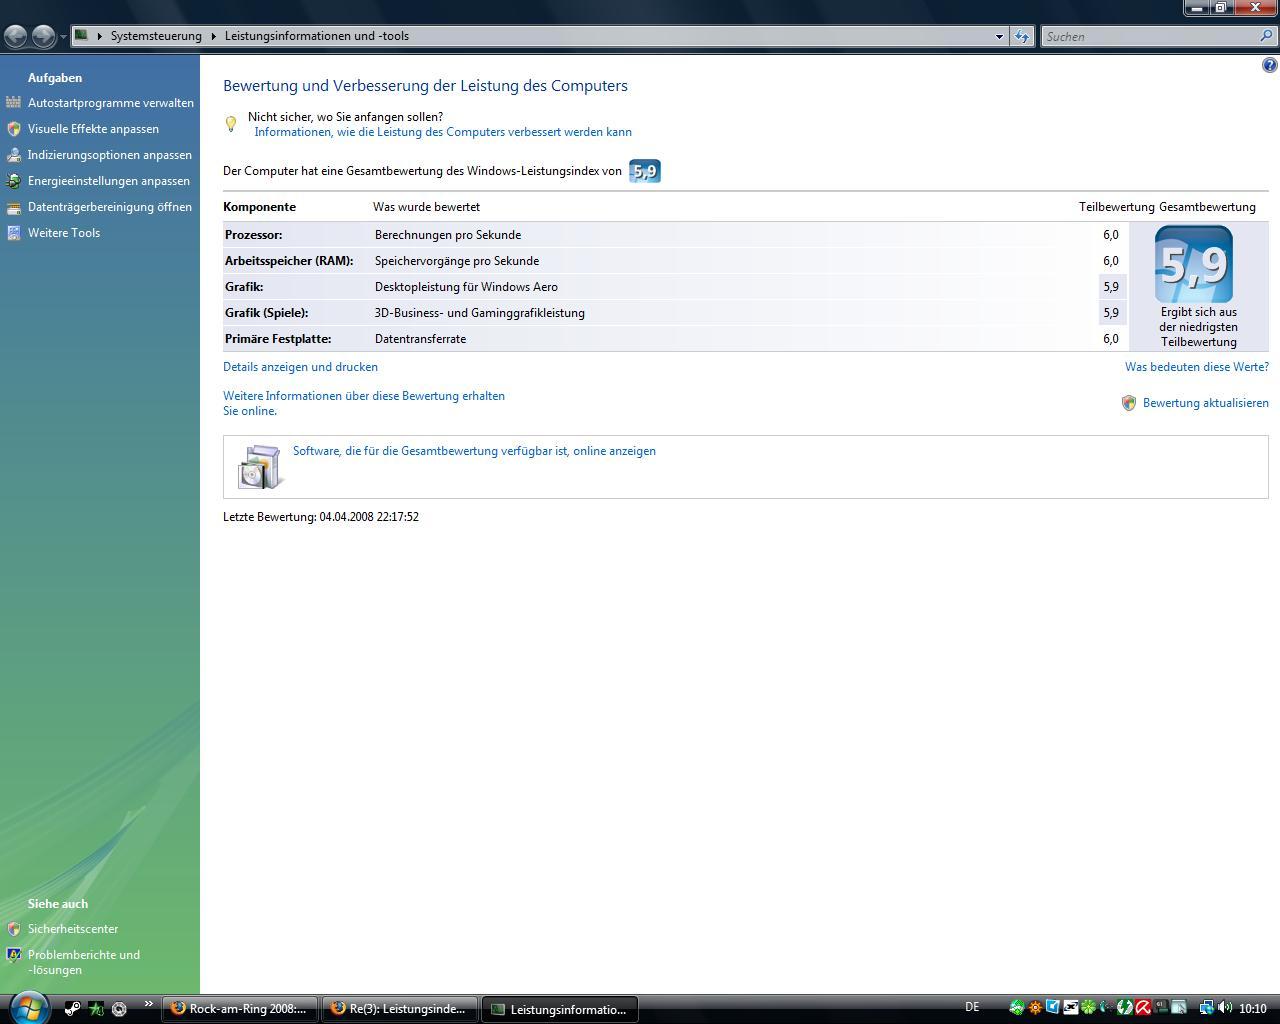
Task: Select Arbeitsspeicher (RAM) row label
Action: coord(289,261)
